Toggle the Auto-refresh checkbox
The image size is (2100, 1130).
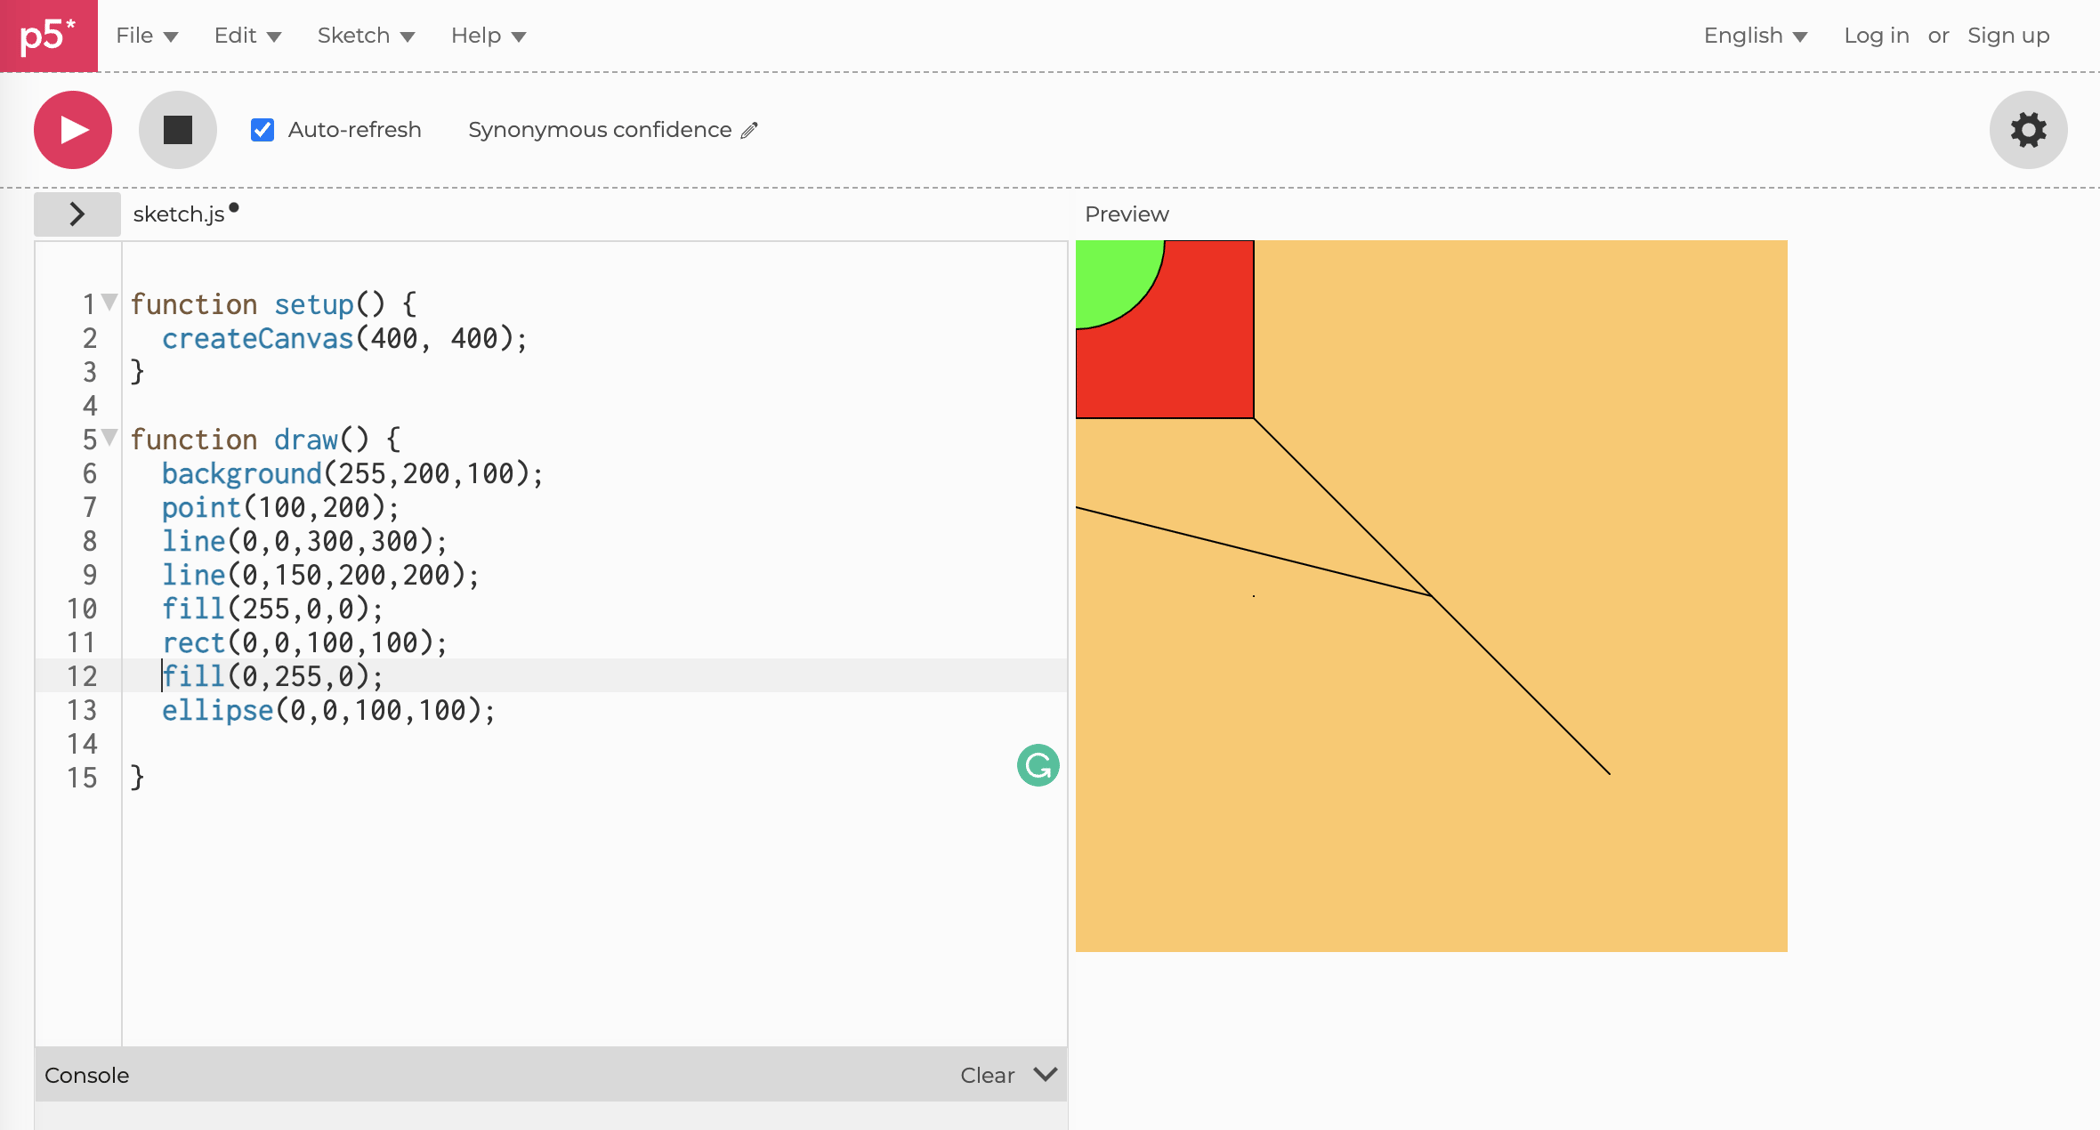coord(263,130)
